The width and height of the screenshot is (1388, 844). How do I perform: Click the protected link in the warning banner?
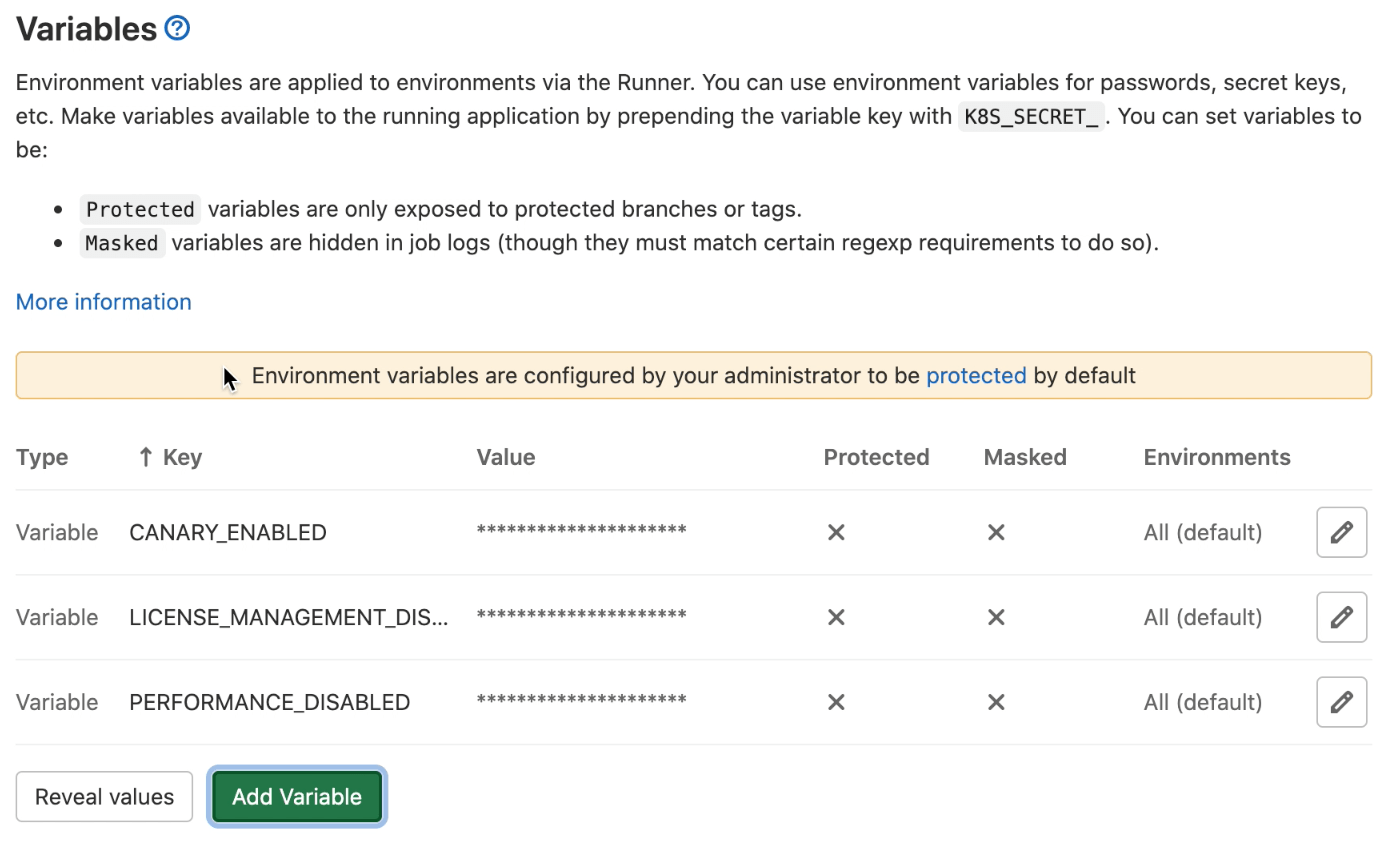(x=976, y=375)
